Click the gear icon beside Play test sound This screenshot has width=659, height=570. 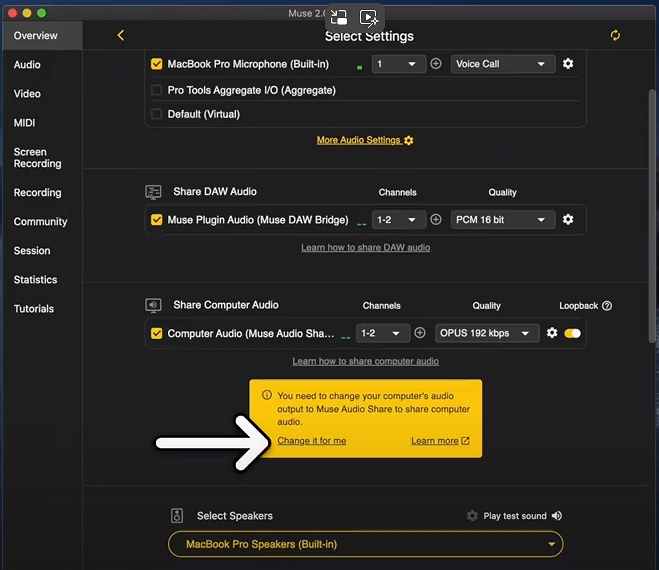pos(472,516)
